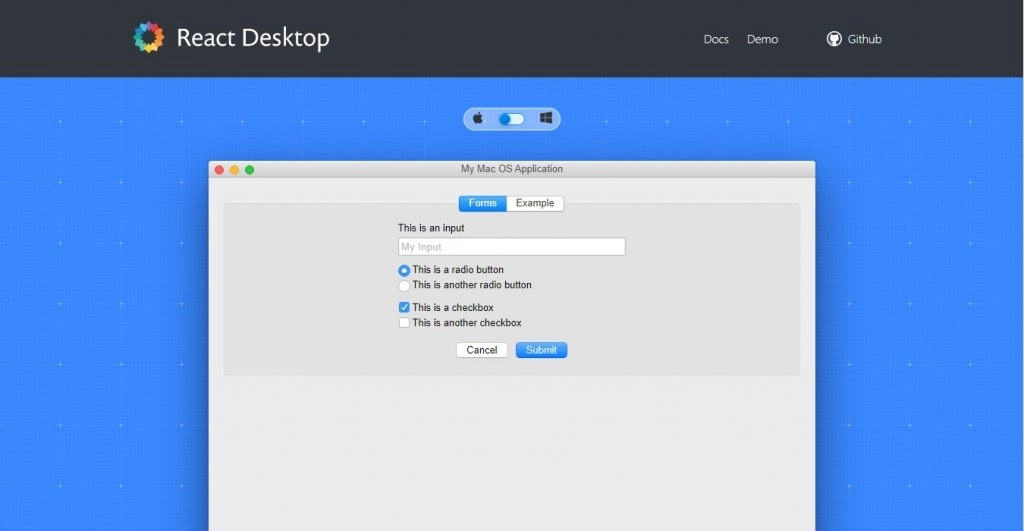Uncheck 'This is a checkbox'
Image resolution: width=1024 pixels, height=531 pixels.
pos(404,307)
